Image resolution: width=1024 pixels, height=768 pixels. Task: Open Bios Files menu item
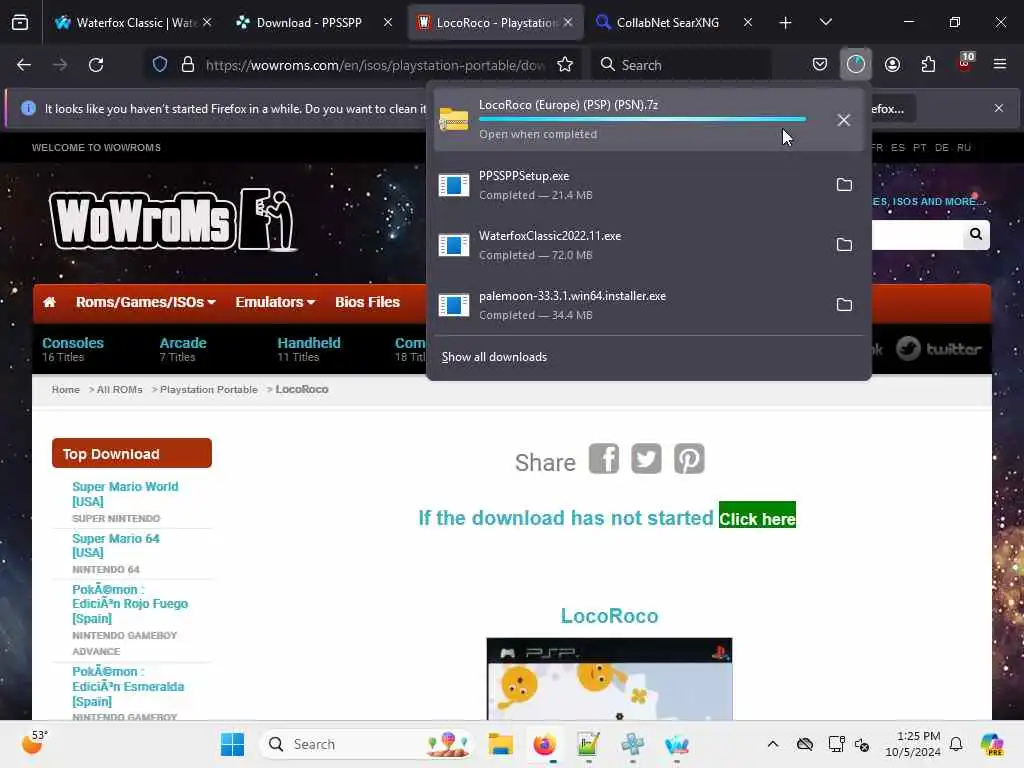367,302
